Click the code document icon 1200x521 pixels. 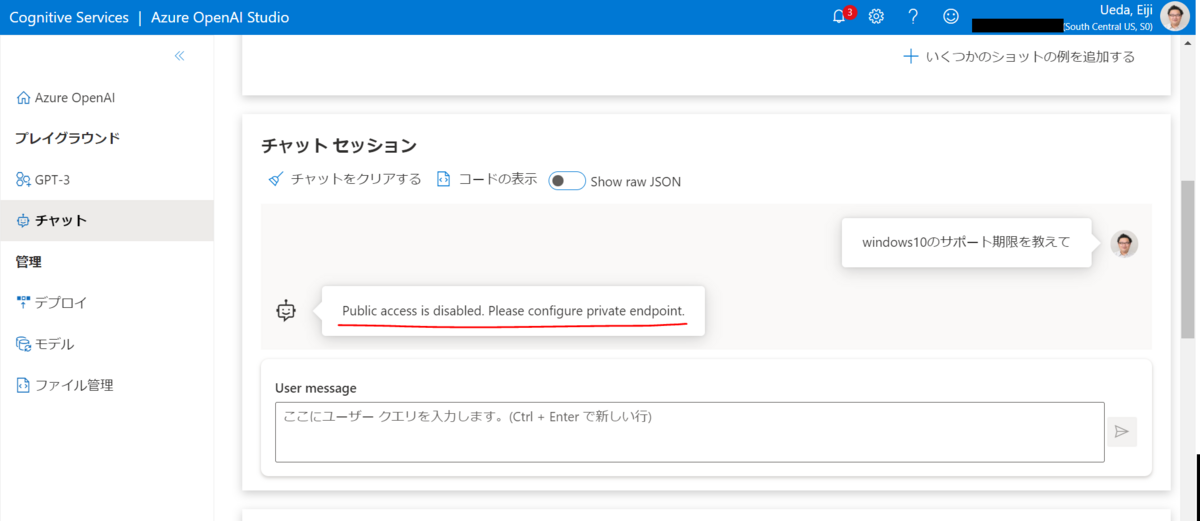coord(443,179)
